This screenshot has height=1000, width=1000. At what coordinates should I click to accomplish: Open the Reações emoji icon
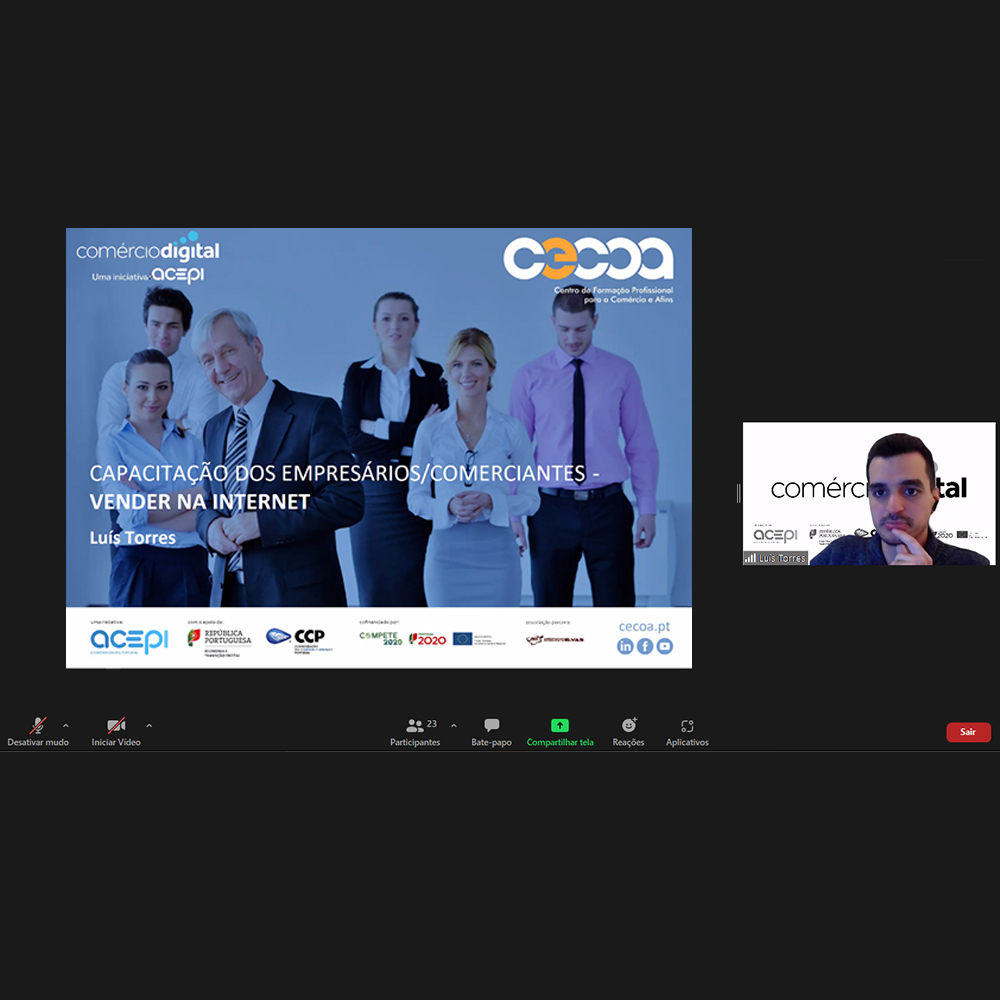628,726
